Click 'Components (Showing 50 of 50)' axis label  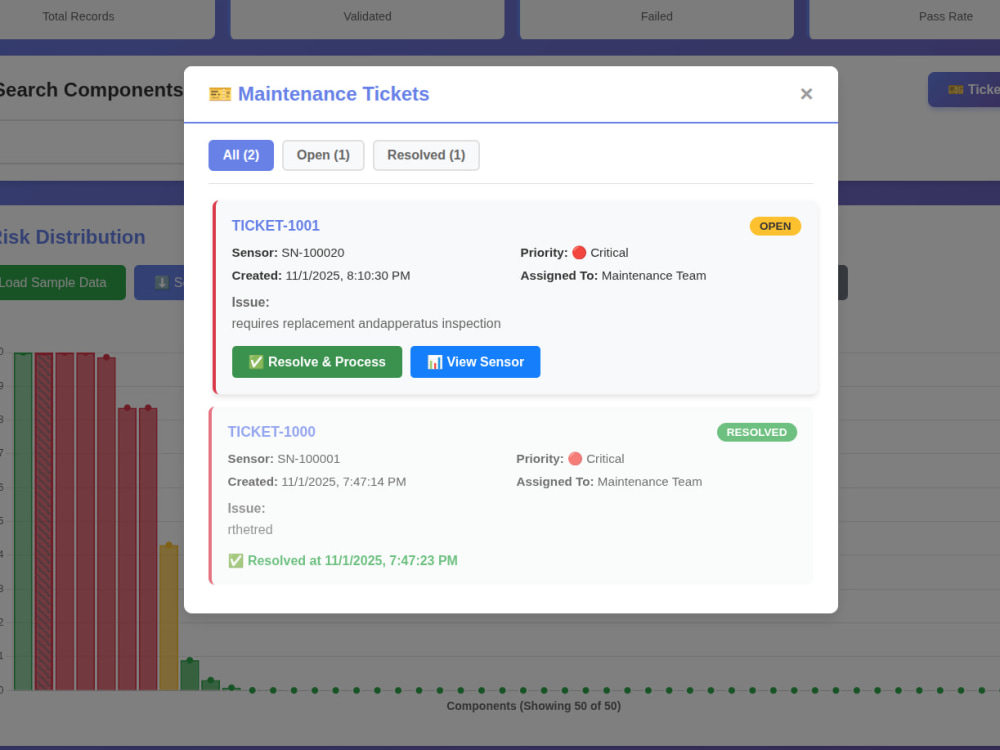[x=533, y=706]
